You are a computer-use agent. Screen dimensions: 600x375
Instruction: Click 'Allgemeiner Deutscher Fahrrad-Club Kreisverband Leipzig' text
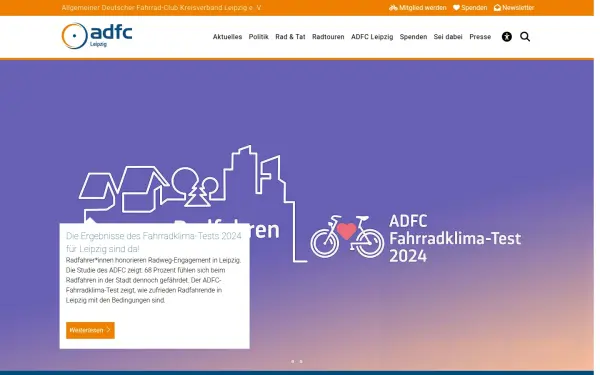[161, 8]
